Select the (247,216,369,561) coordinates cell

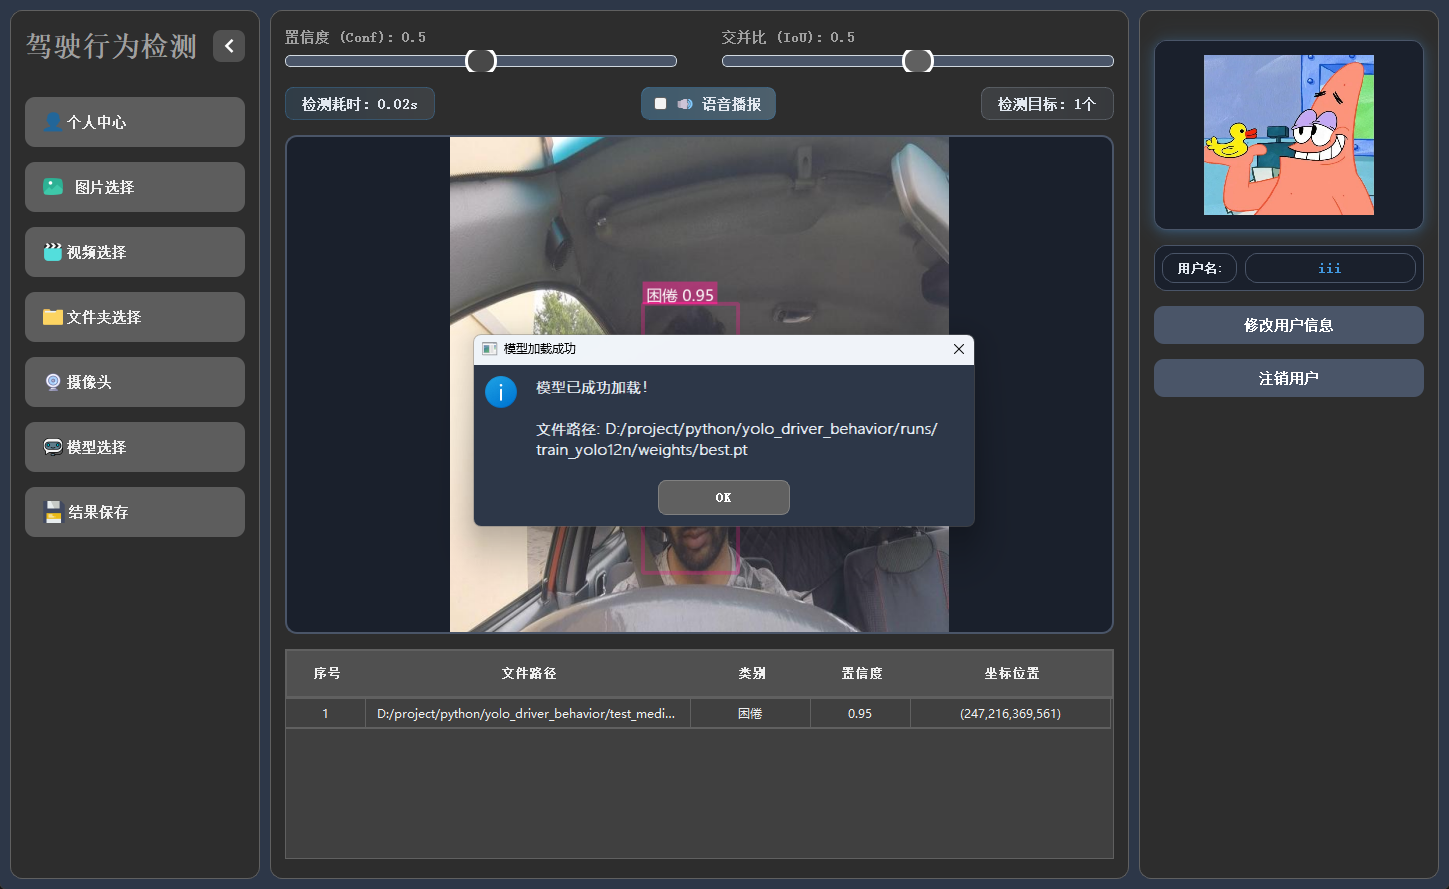pos(1010,714)
